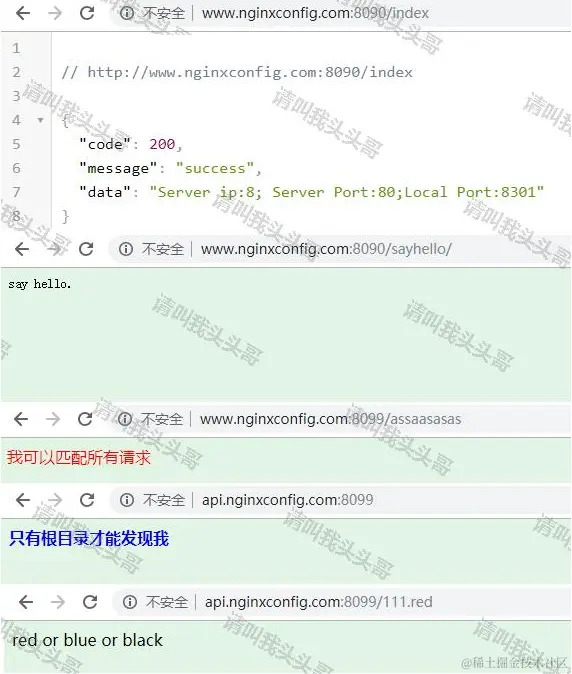The image size is (572, 674).
Task: Click forward arrow beside the 111.red address
Action: tap(58, 602)
